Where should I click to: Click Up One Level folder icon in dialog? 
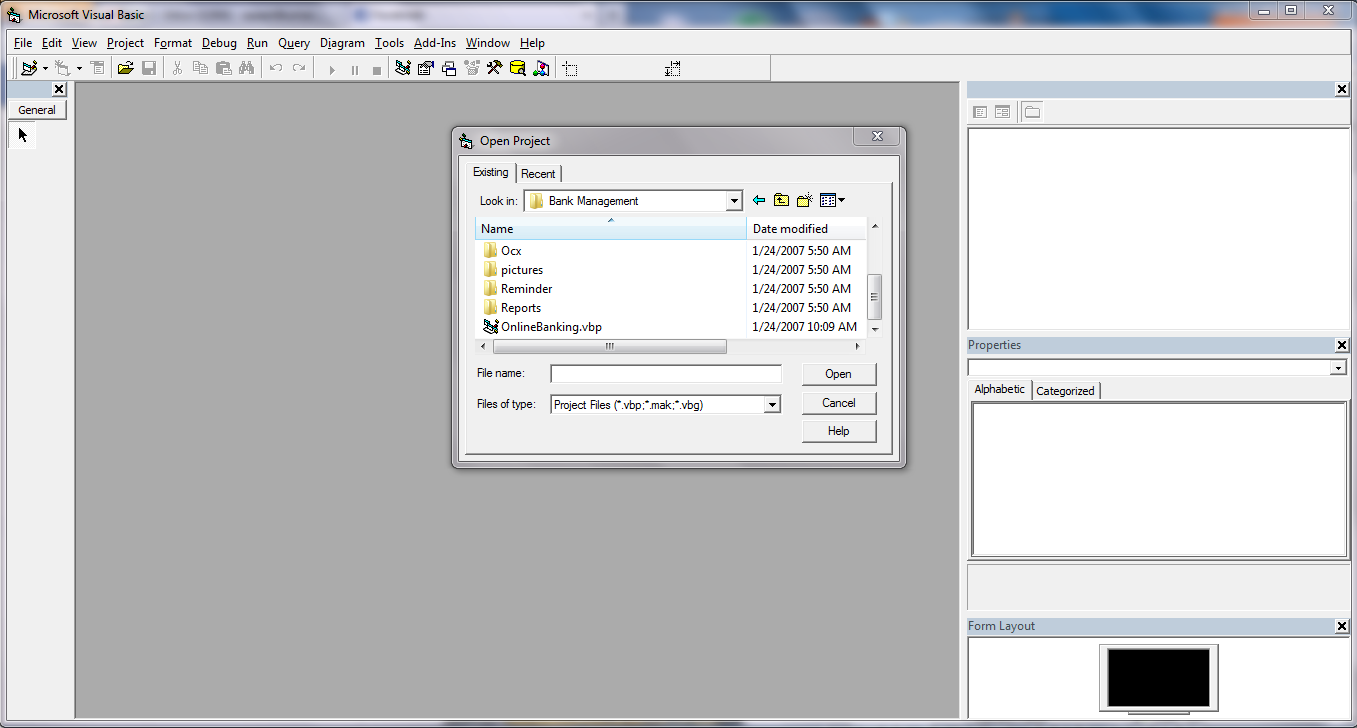(781, 200)
